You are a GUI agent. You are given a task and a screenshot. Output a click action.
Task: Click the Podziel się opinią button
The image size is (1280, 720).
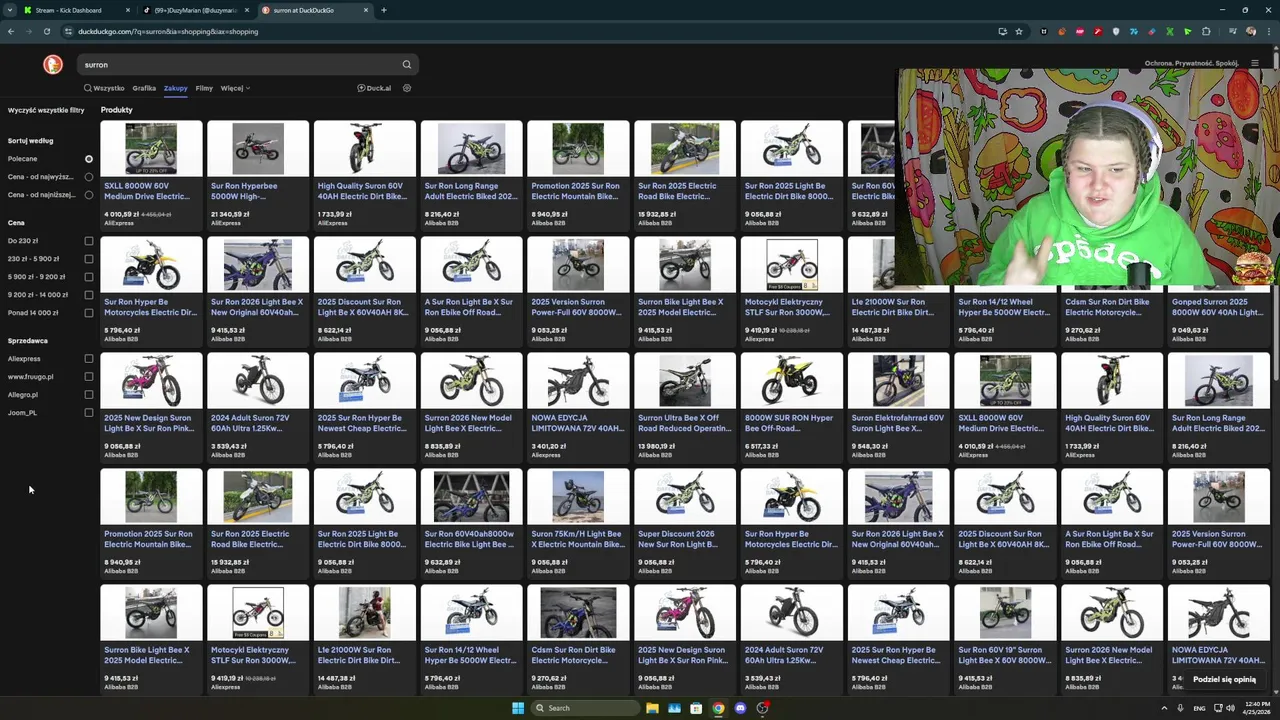1224,679
